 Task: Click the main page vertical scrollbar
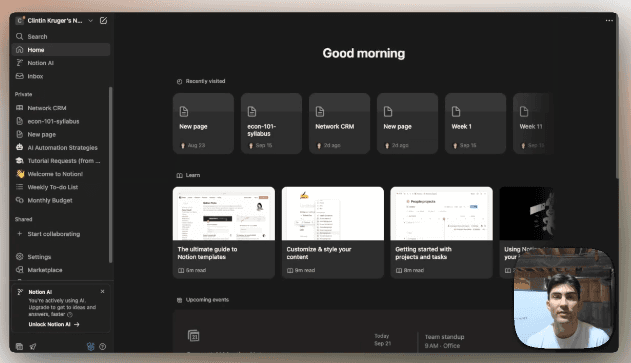(x=617, y=97)
